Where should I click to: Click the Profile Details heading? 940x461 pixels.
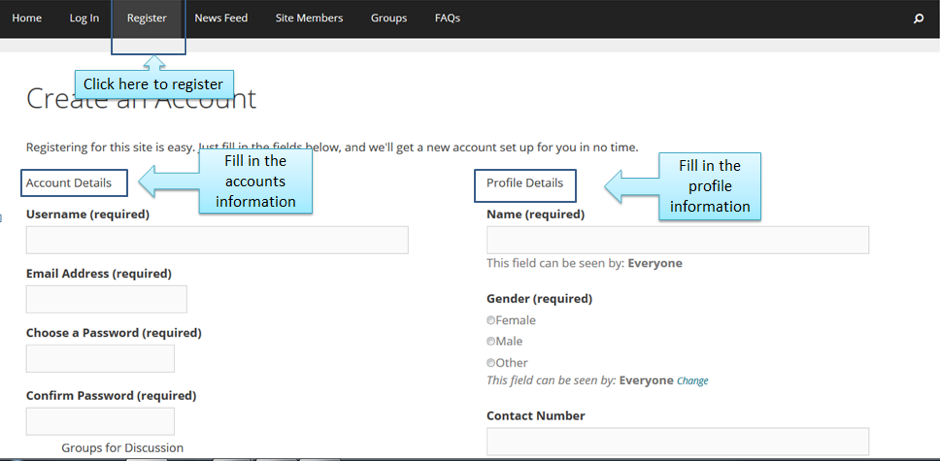click(x=525, y=183)
